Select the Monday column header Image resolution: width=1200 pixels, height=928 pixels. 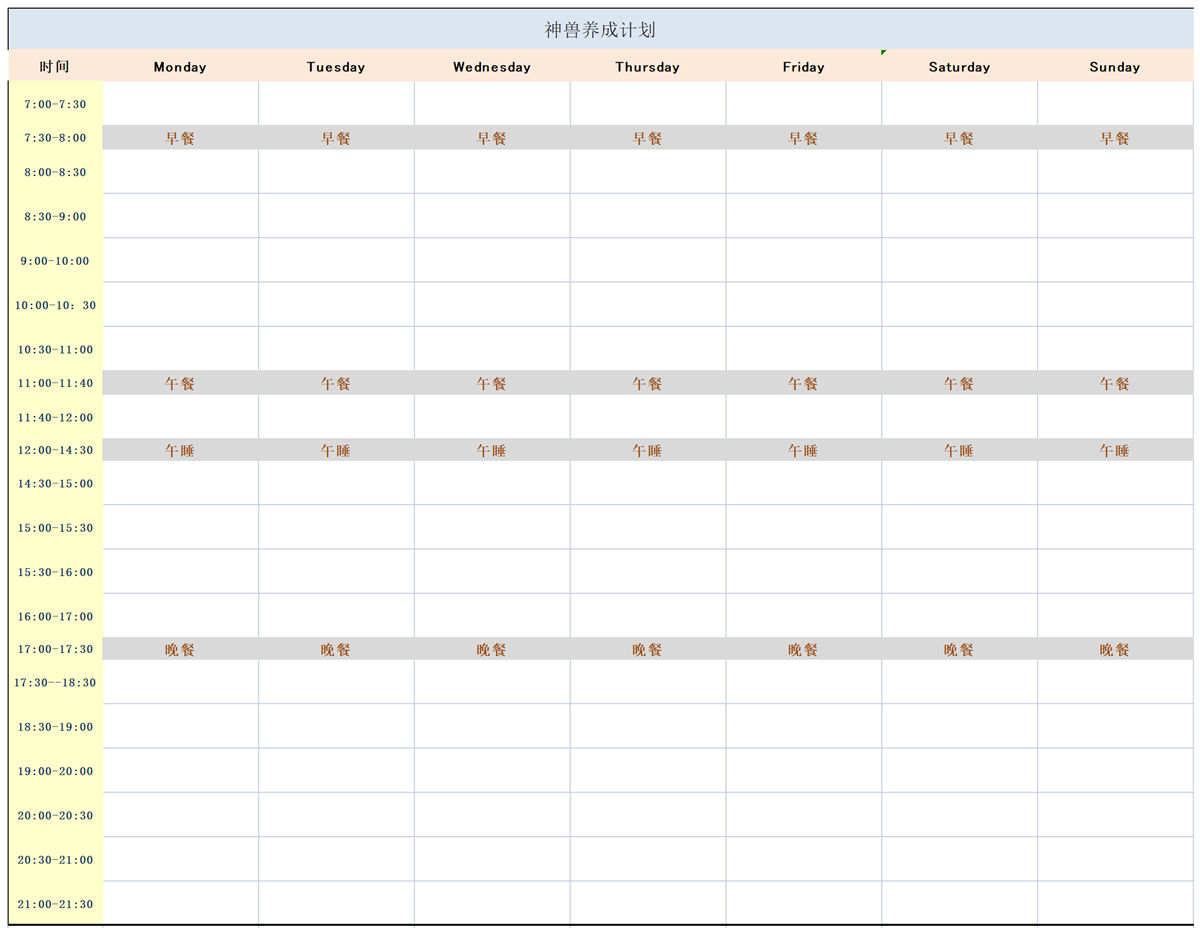coord(180,67)
